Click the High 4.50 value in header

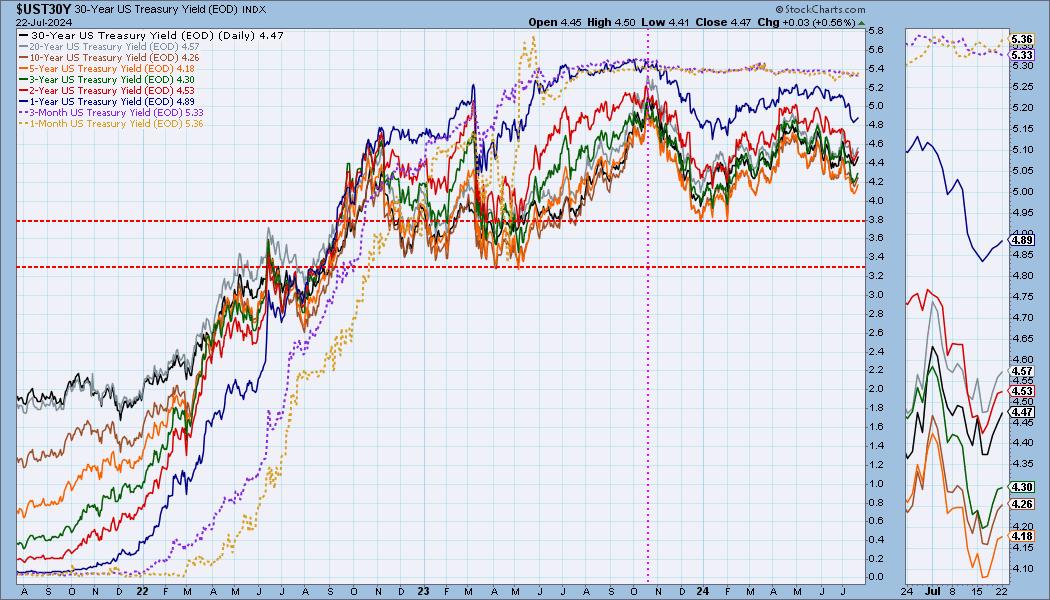(611, 22)
